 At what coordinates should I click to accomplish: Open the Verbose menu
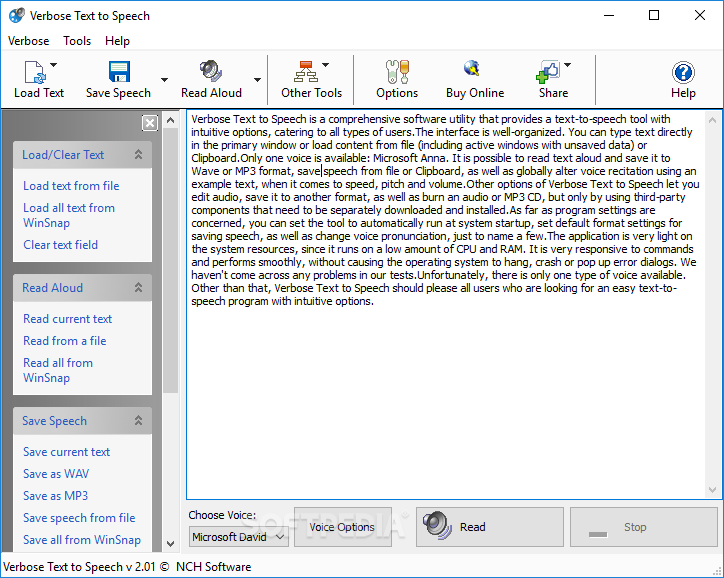point(29,41)
